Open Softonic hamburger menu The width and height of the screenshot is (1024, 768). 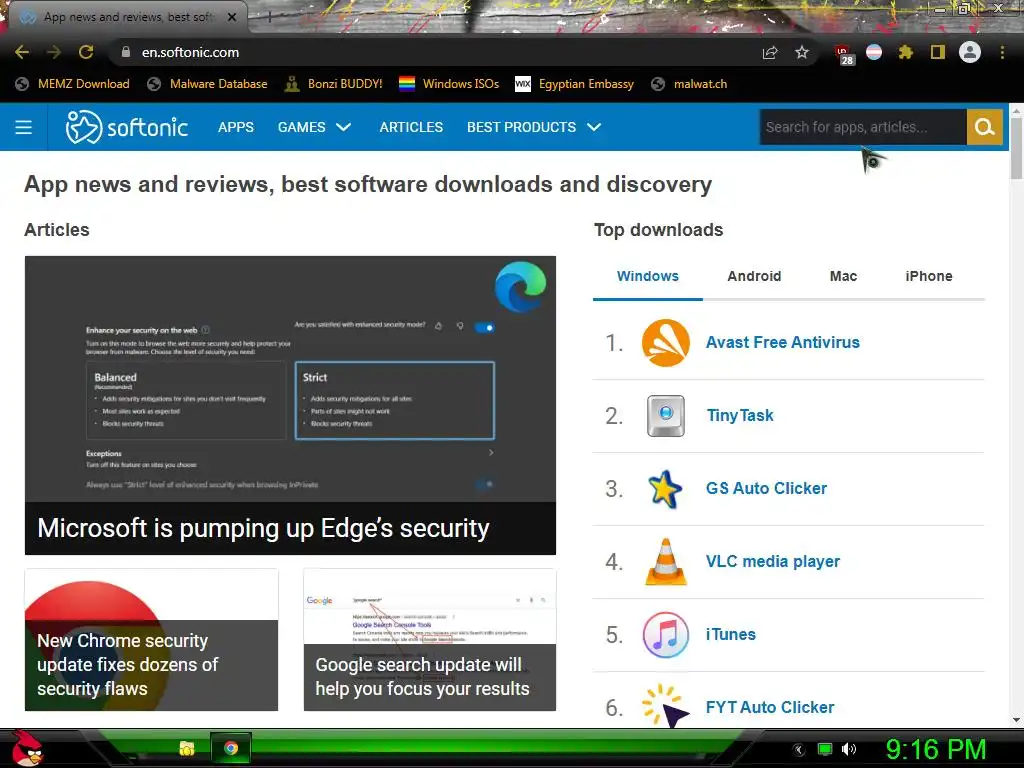coord(24,127)
